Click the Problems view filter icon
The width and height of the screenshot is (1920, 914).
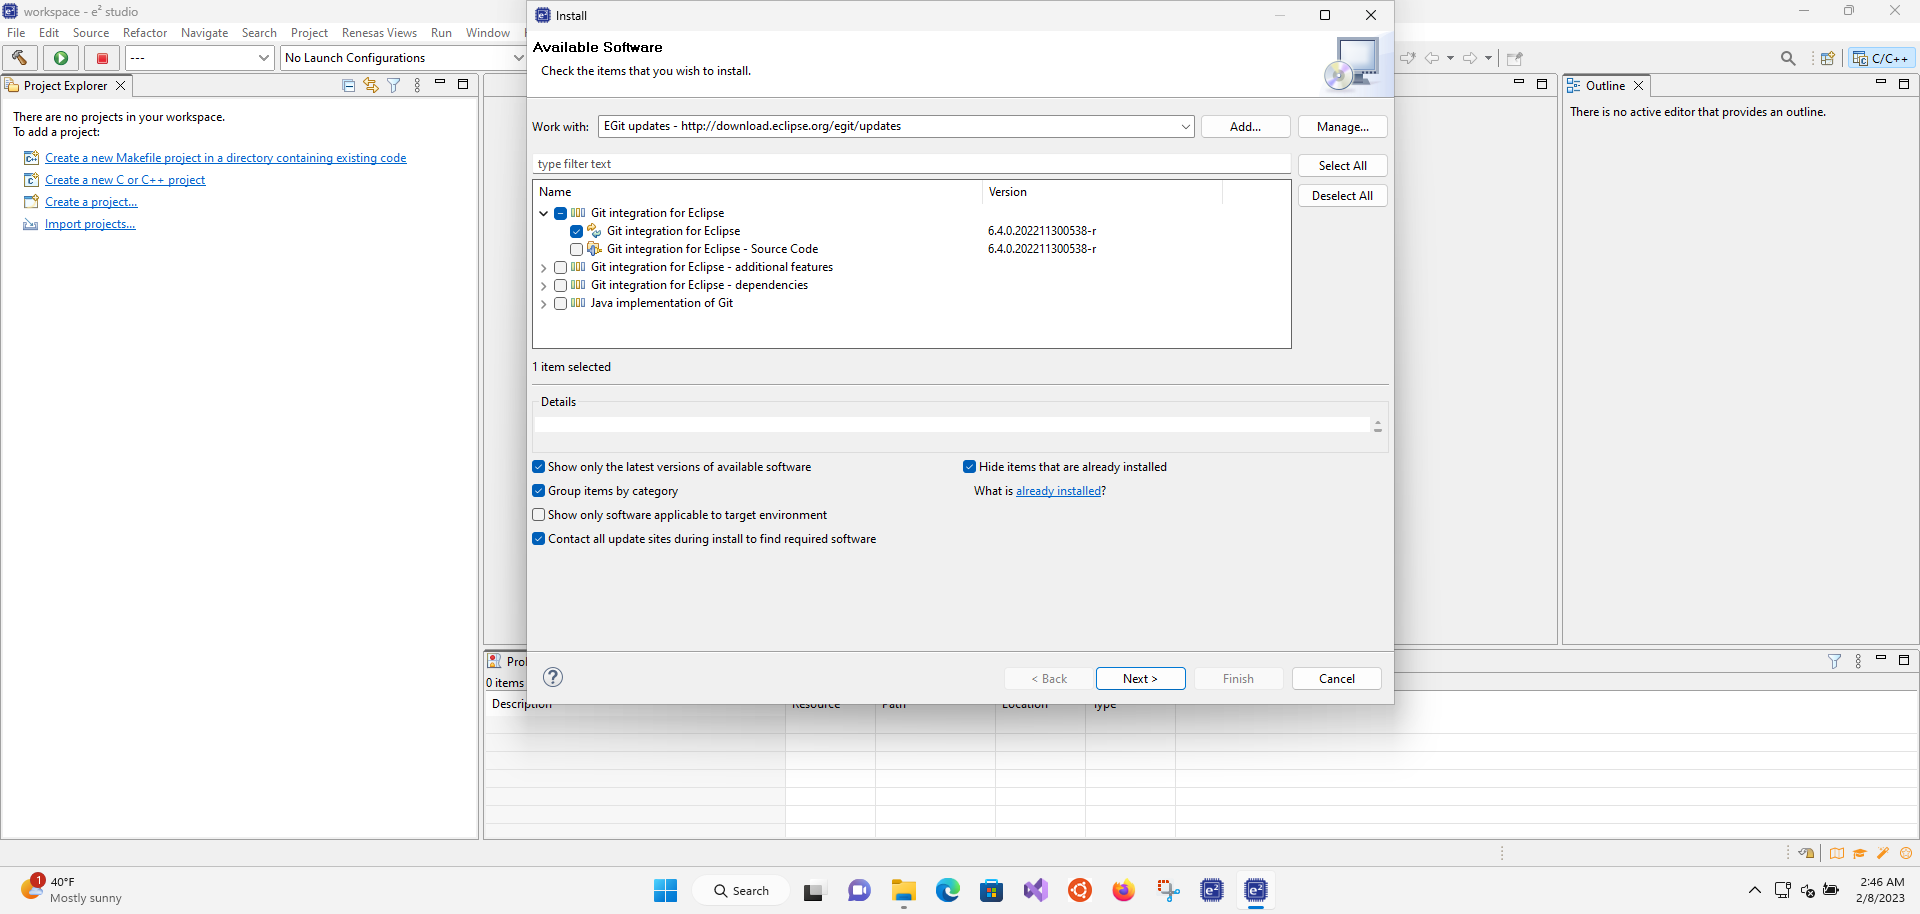coord(1834,661)
